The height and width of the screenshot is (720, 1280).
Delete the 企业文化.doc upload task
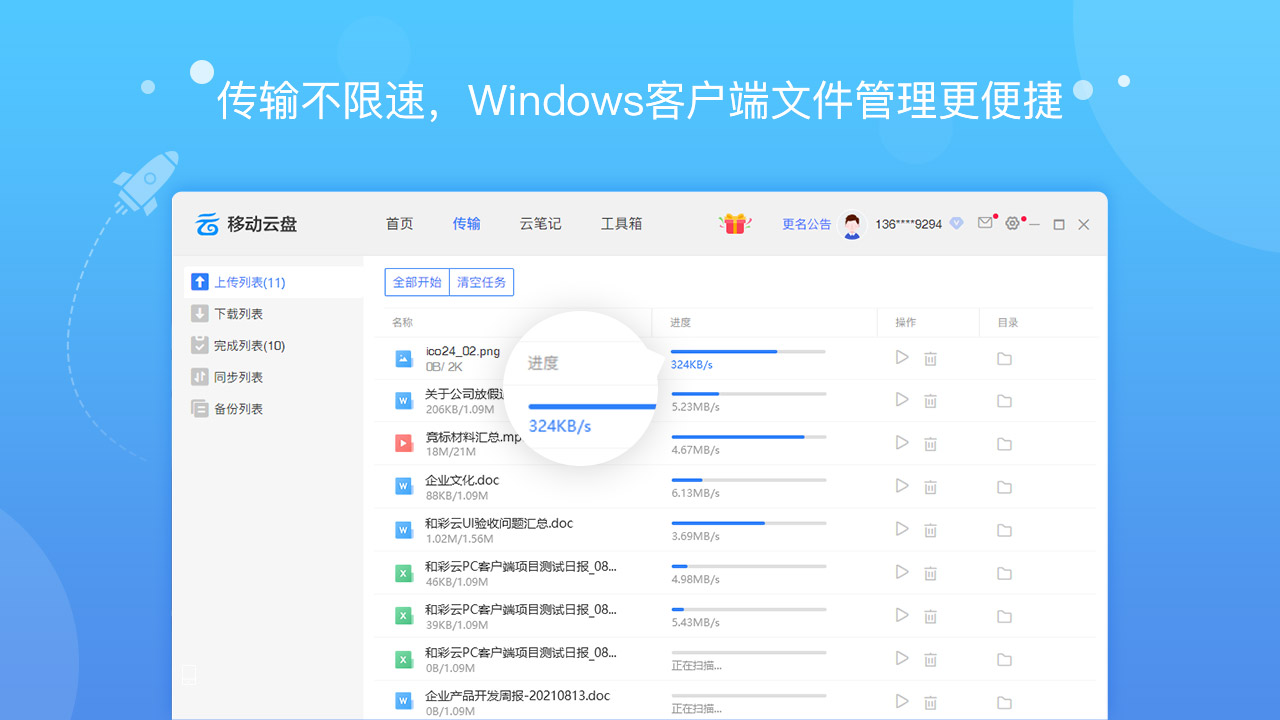[930, 487]
